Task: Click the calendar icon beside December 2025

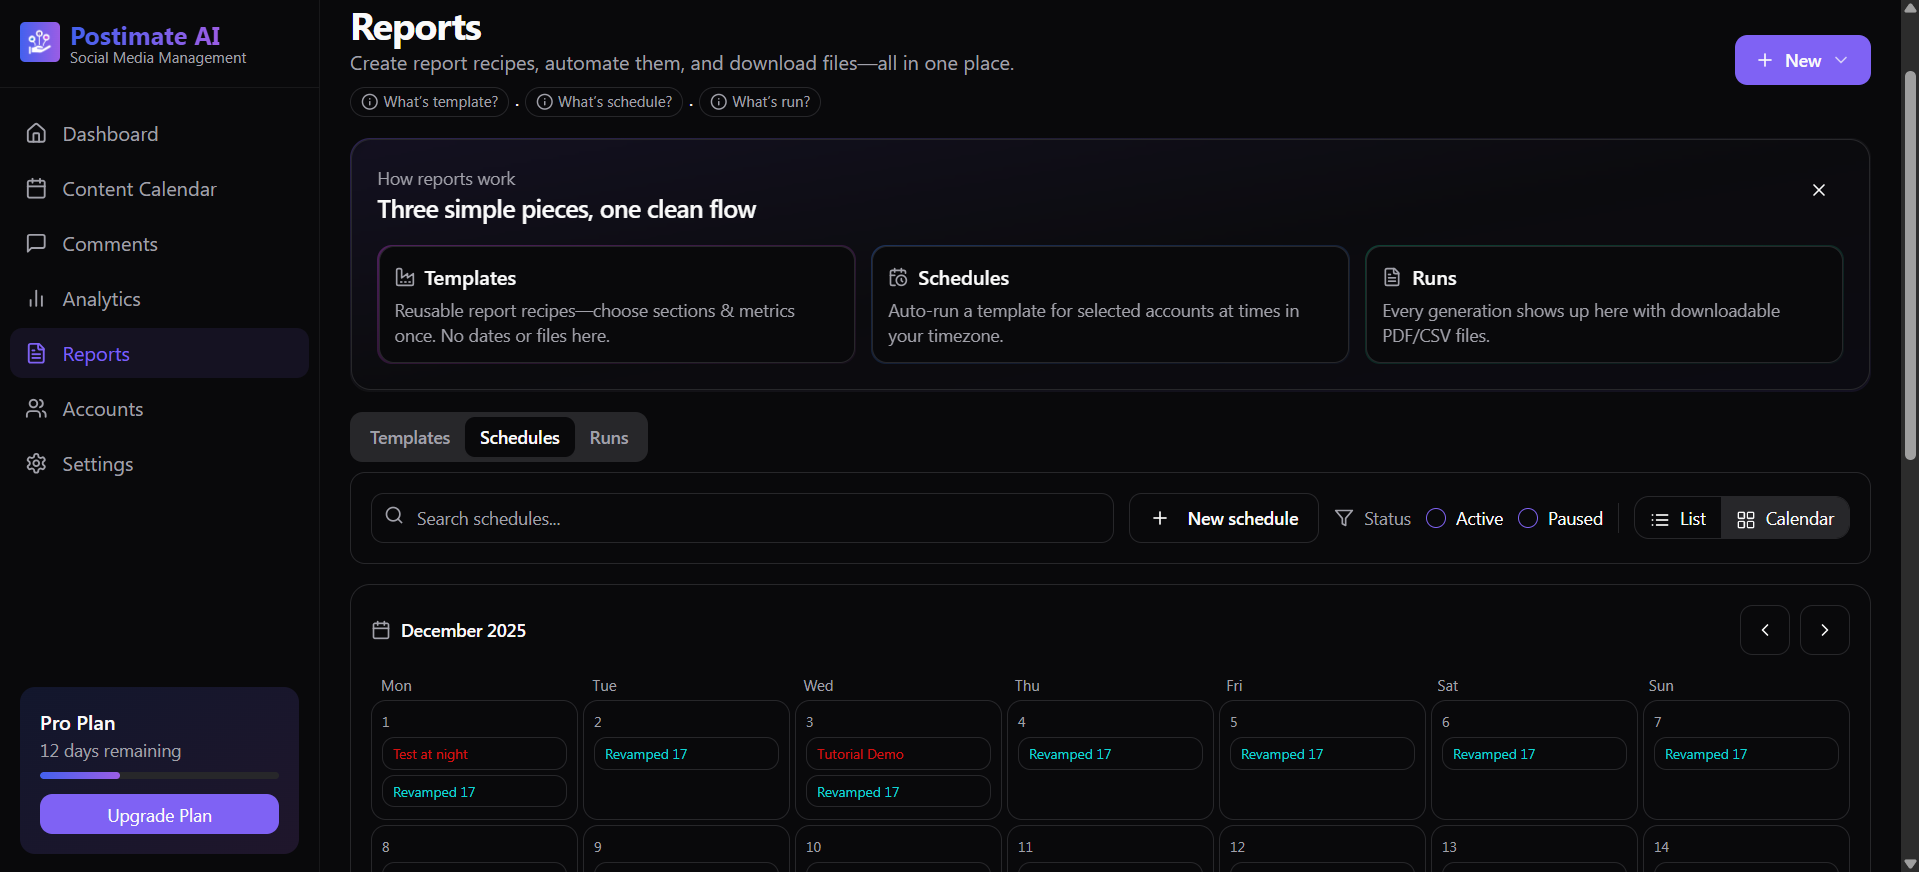Action: pyautogui.click(x=381, y=630)
